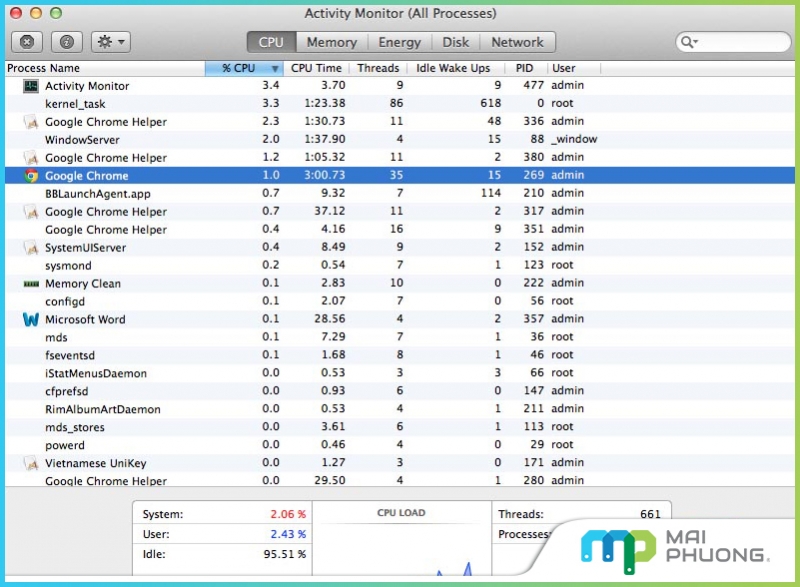Select the configd process row
The width and height of the screenshot is (800, 587).
click(x=400, y=301)
